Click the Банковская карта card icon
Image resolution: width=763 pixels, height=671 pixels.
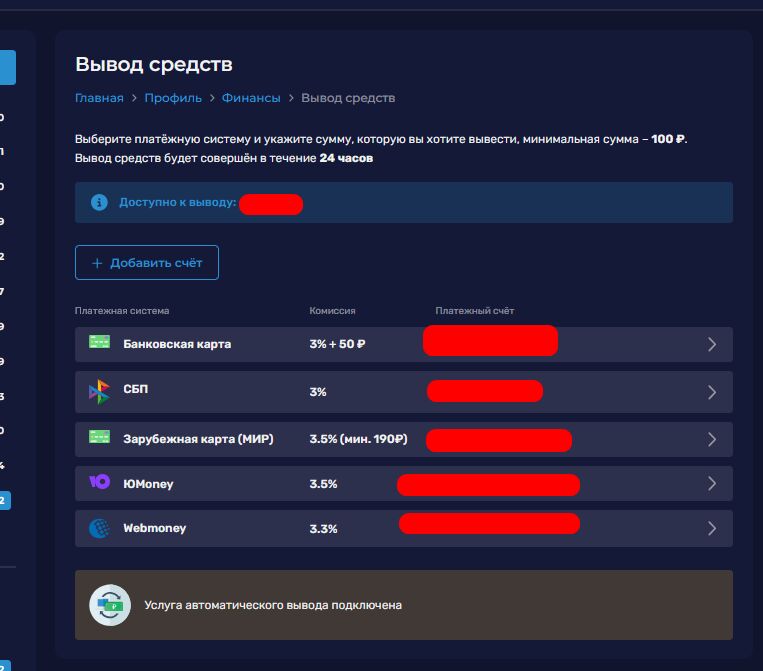click(99, 343)
